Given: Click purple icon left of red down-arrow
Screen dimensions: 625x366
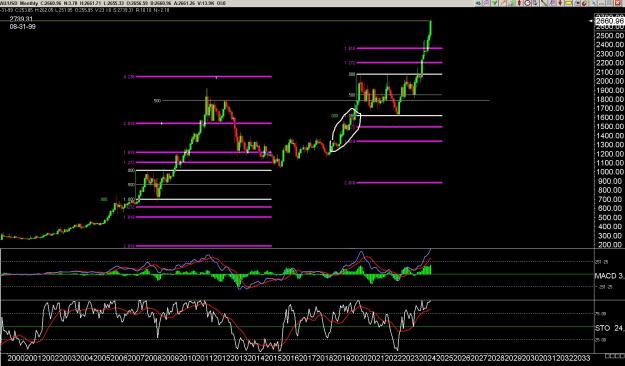Looking at the screenshot, I should [552, 3].
